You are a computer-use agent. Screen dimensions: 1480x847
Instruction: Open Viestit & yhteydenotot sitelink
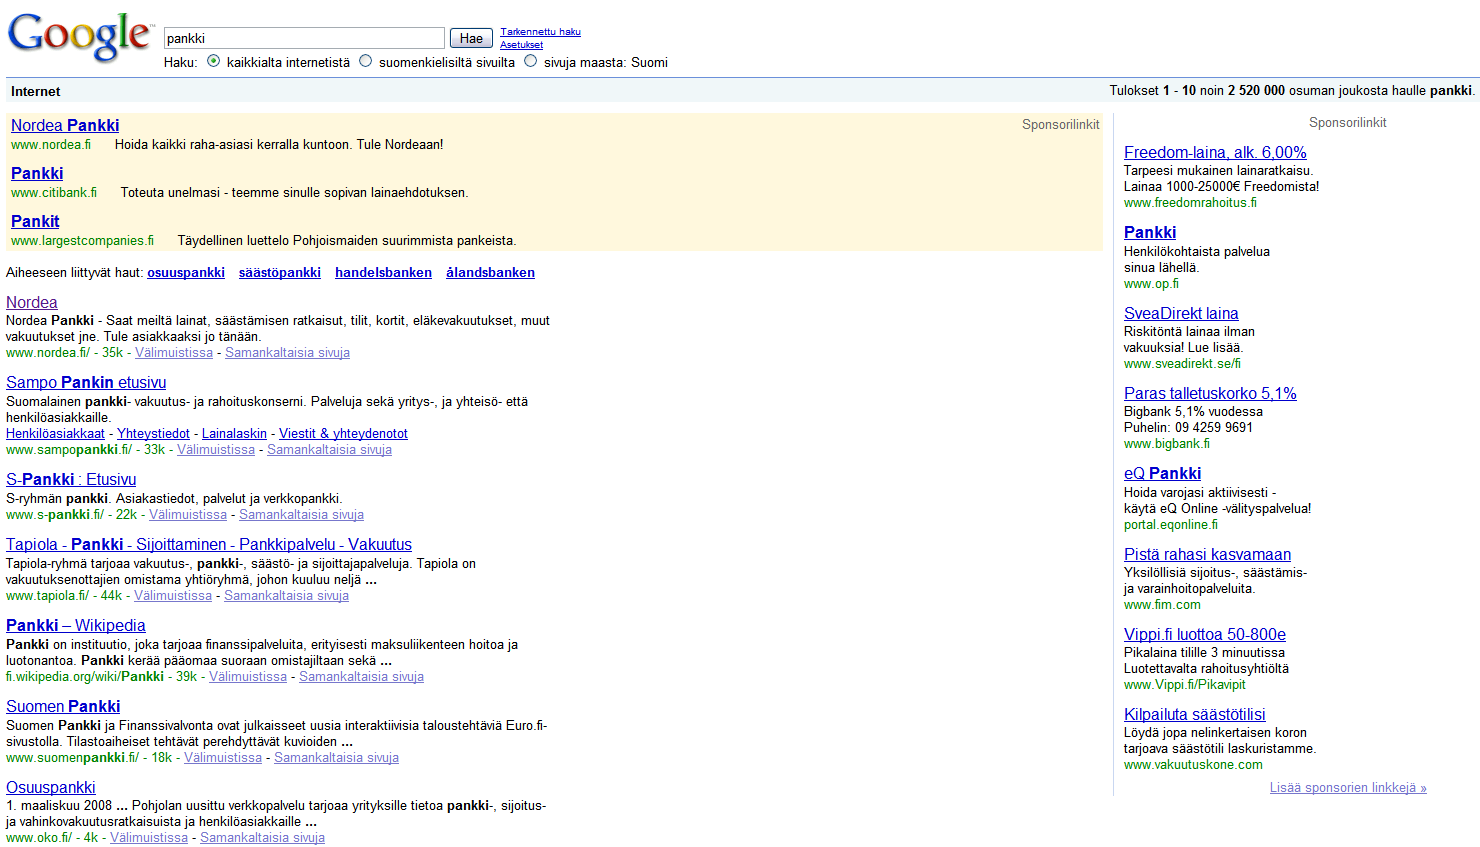pos(343,434)
